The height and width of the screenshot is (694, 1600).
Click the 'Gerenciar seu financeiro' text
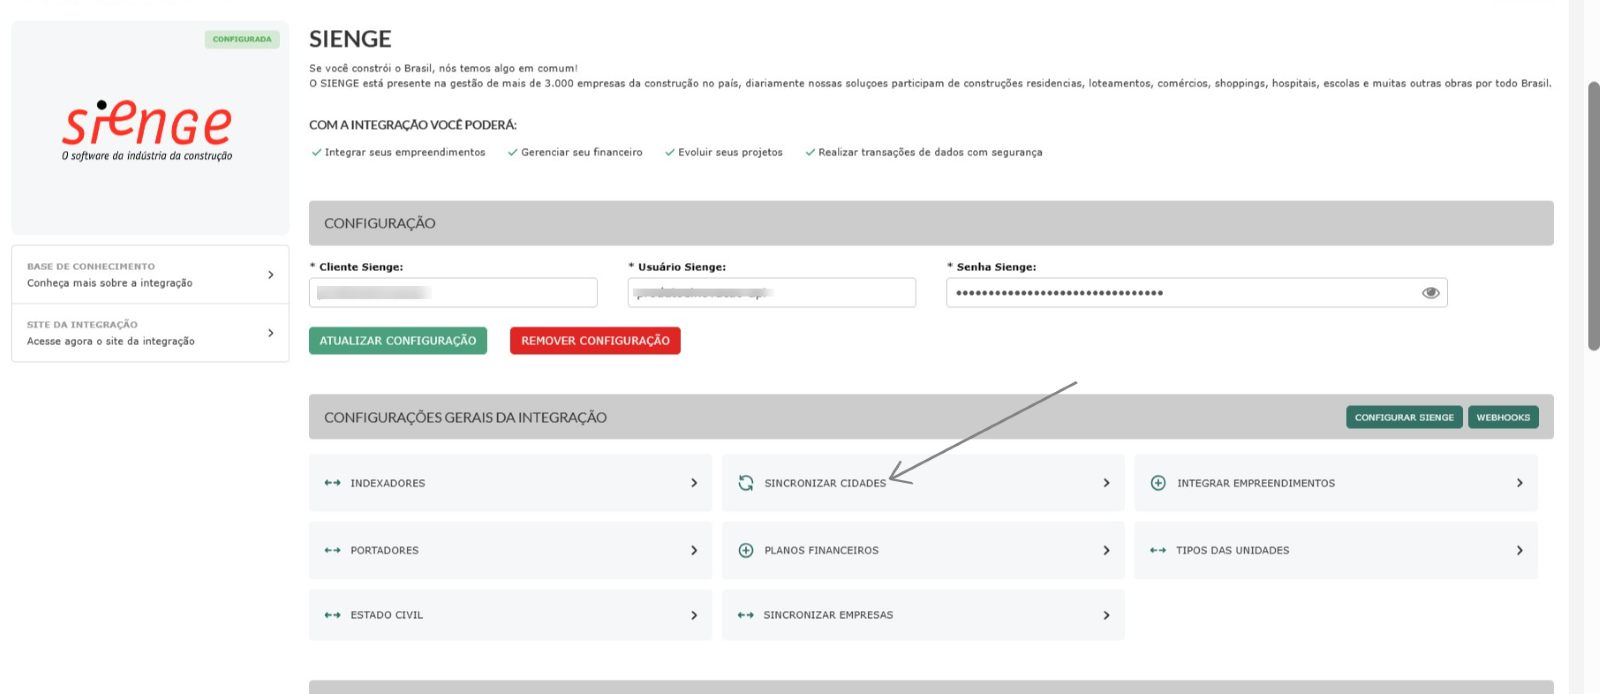point(582,152)
